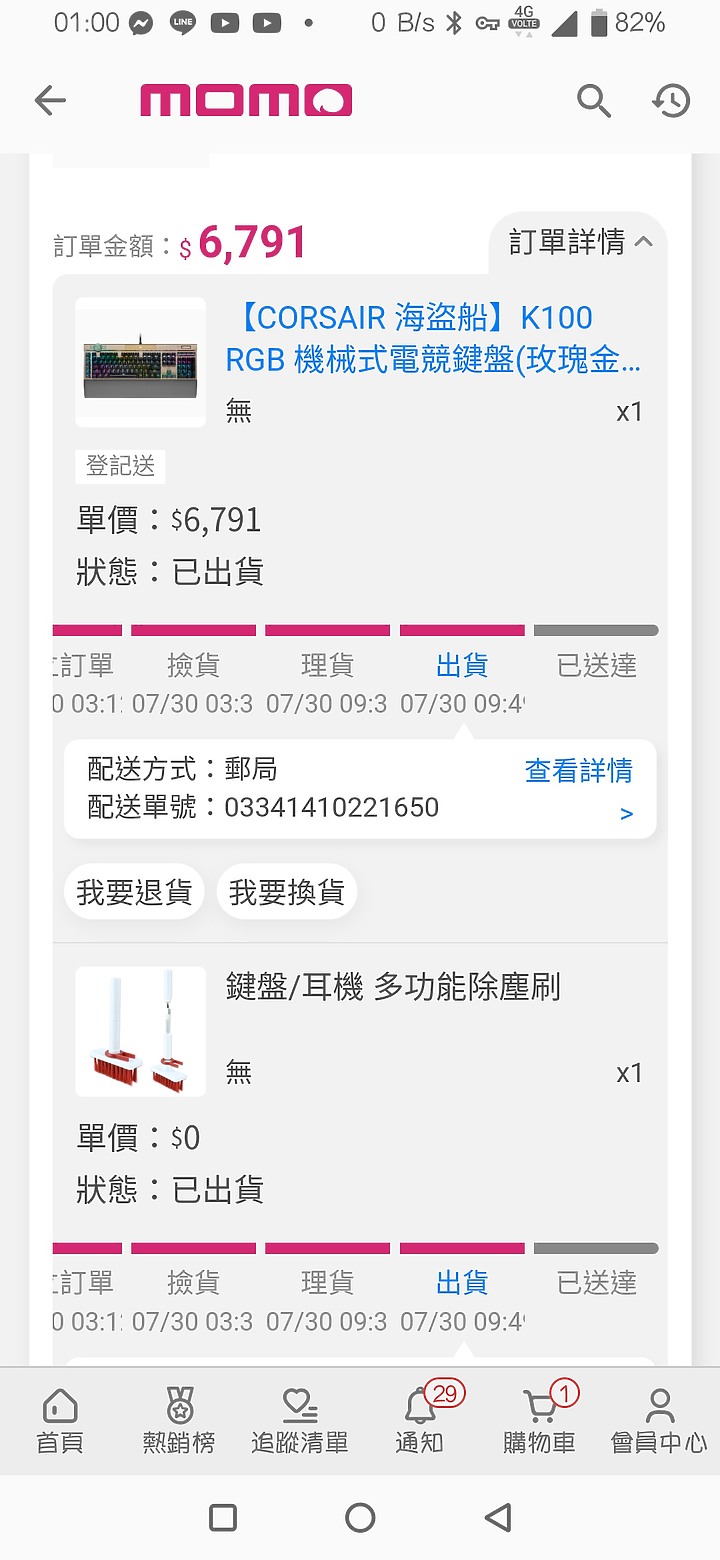Open the keyboard product thumbnail
Image resolution: width=720 pixels, height=1560 pixels.
tap(140, 362)
